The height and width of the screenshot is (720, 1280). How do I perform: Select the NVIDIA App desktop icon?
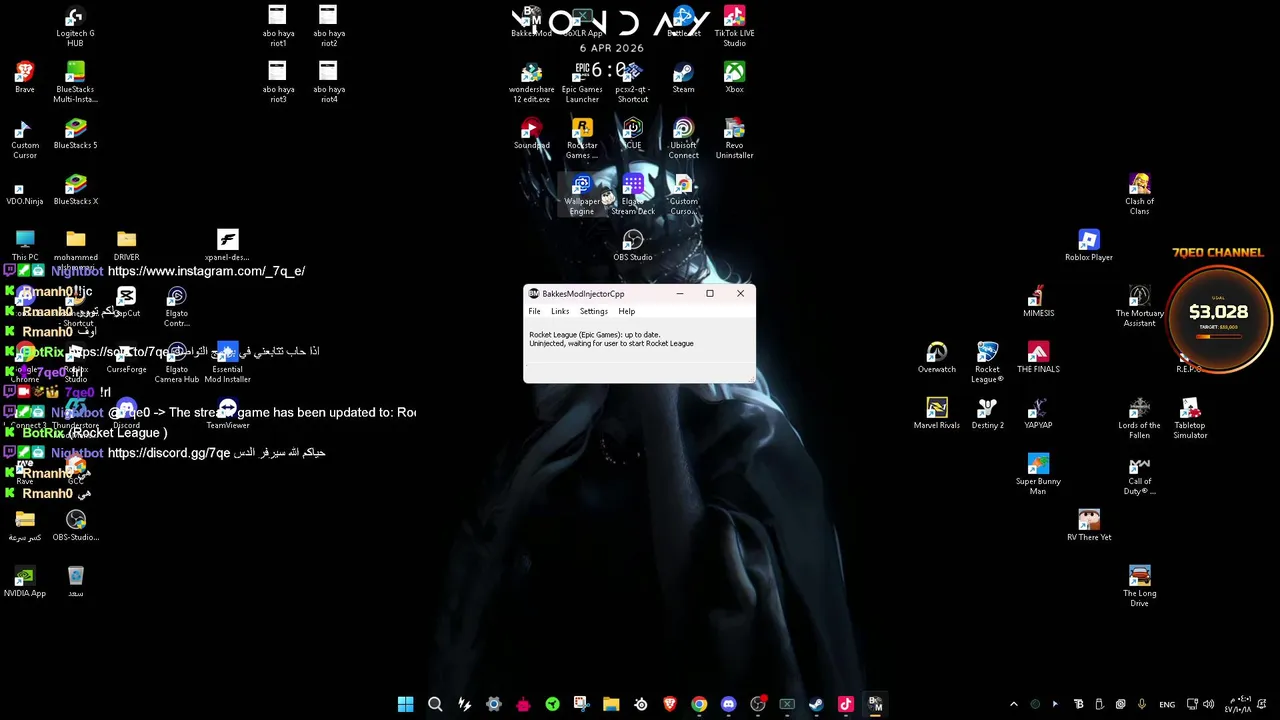coord(25,582)
